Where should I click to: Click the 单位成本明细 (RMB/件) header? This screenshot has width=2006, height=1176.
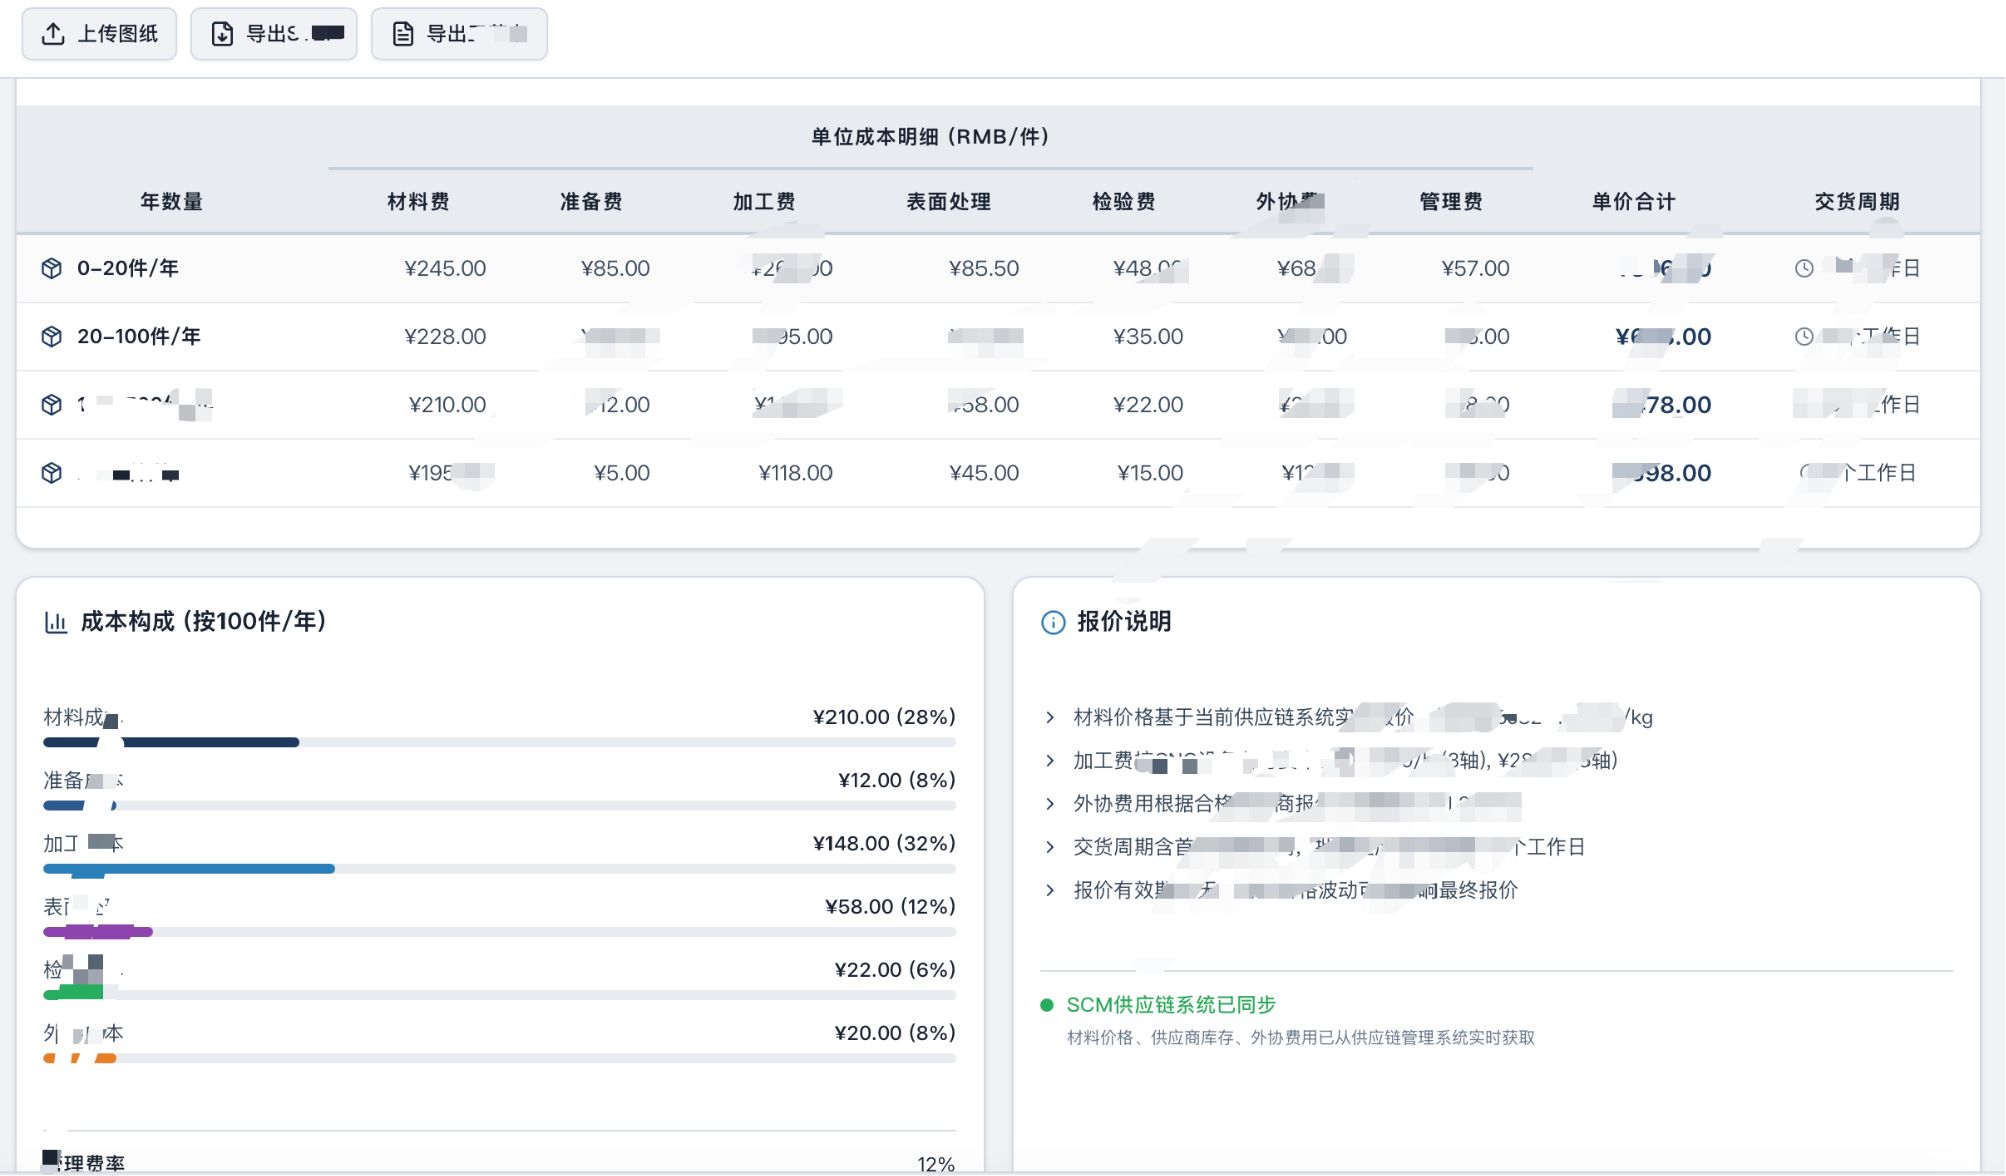pyautogui.click(x=930, y=136)
